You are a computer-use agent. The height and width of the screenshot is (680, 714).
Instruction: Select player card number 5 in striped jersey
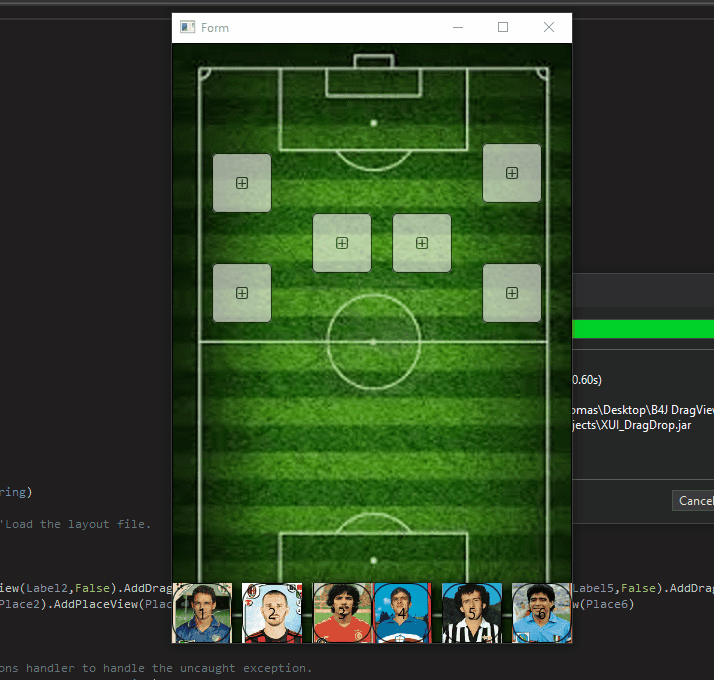tap(472, 613)
